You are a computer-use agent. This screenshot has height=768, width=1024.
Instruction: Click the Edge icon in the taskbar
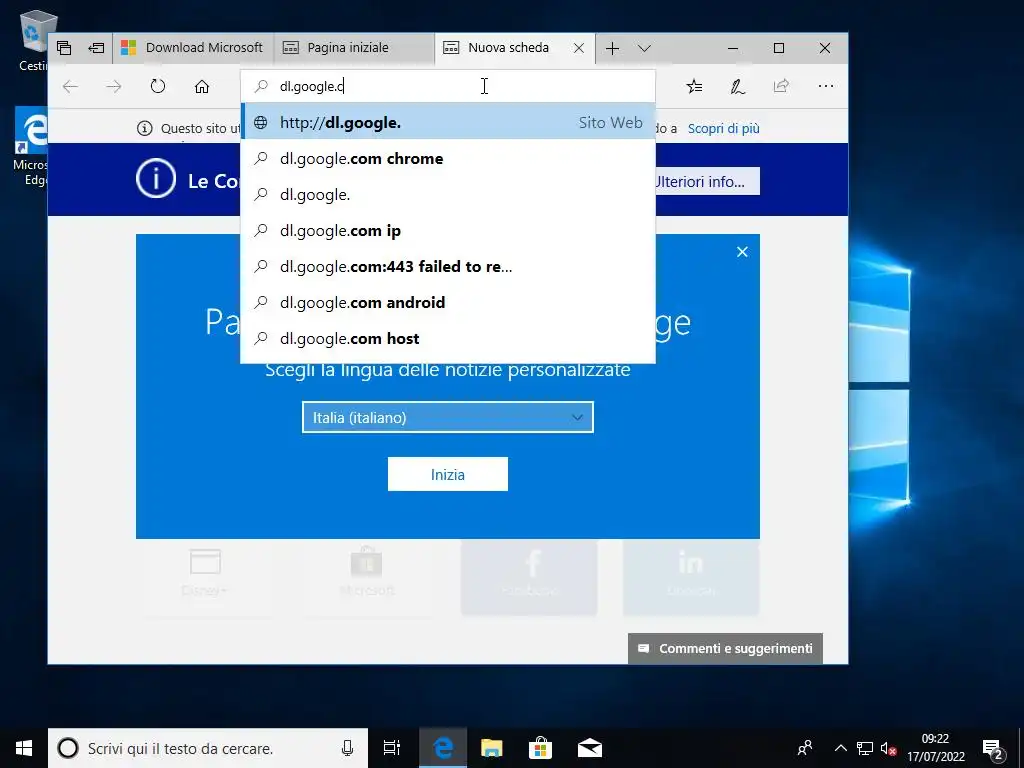tap(443, 748)
